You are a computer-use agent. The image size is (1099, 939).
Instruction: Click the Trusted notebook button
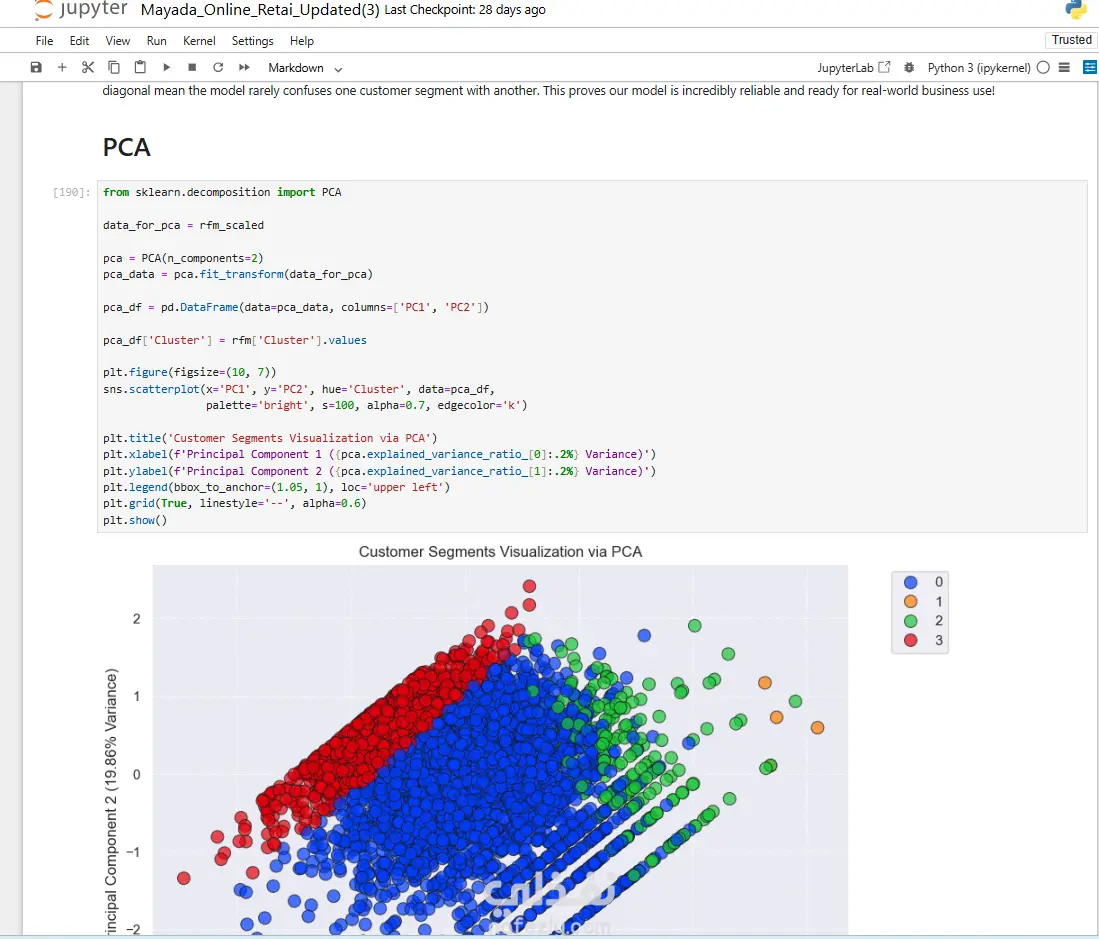click(1071, 40)
